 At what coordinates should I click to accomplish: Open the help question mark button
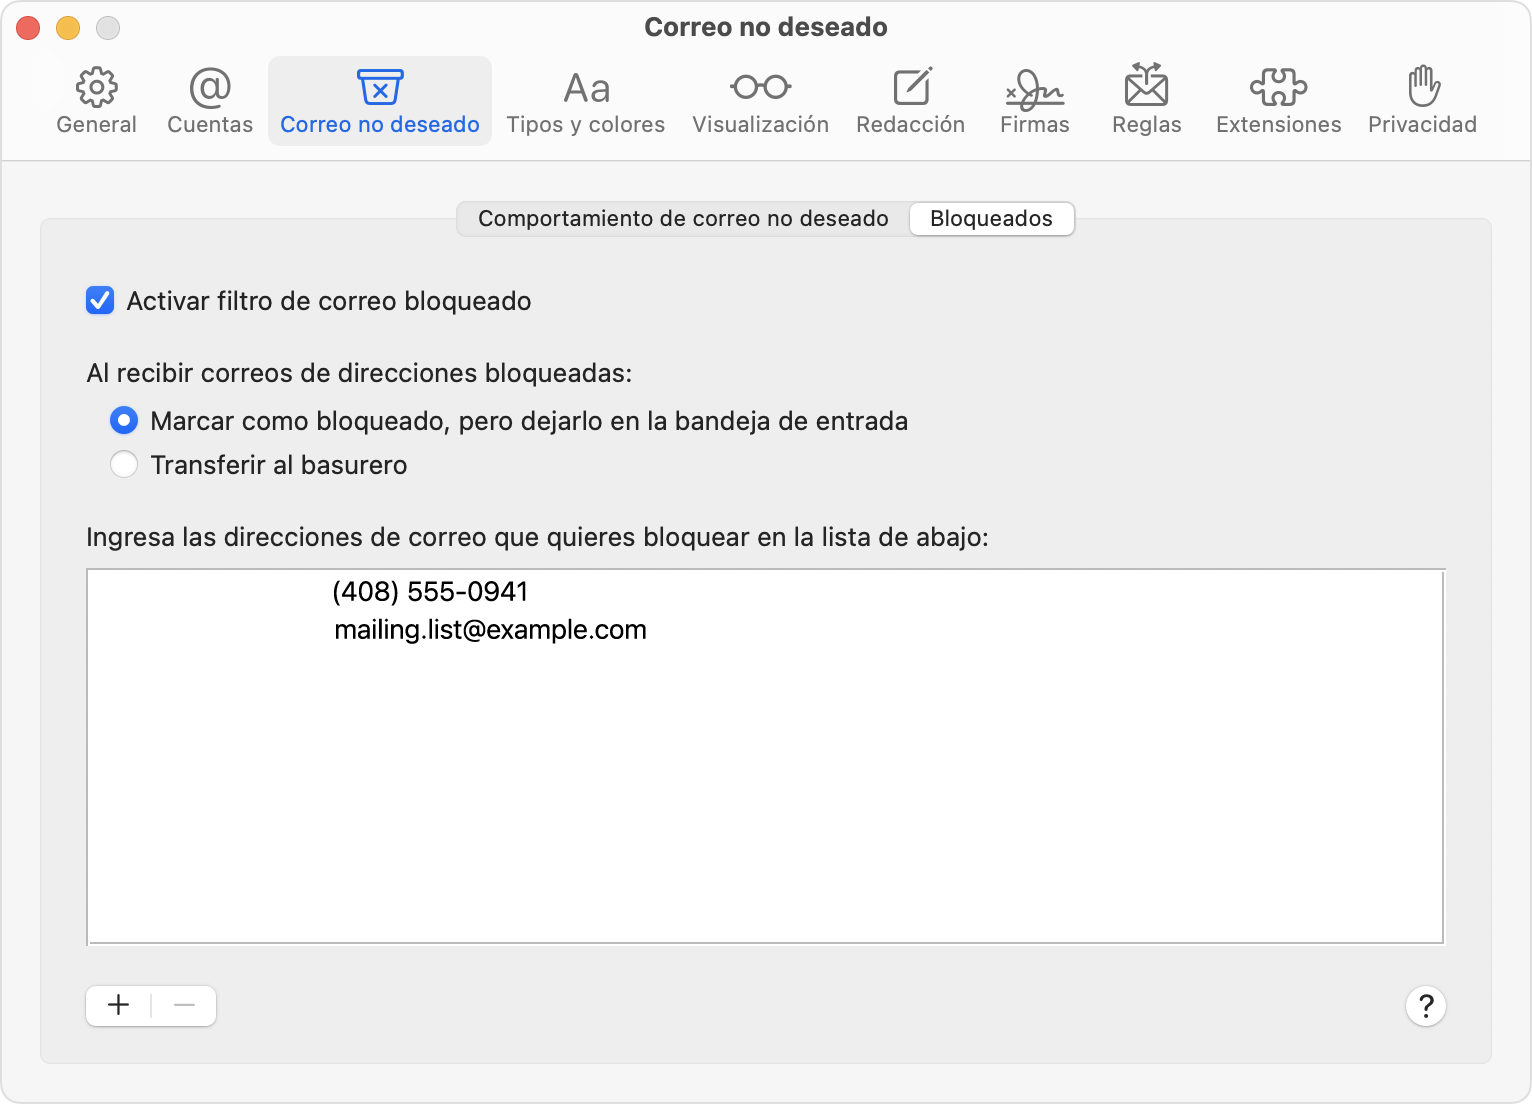click(1425, 1006)
